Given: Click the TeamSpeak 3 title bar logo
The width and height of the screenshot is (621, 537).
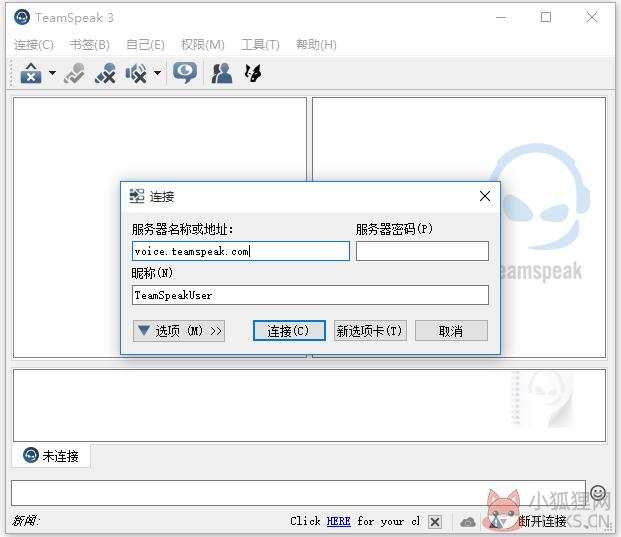Looking at the screenshot, I should coord(22,17).
